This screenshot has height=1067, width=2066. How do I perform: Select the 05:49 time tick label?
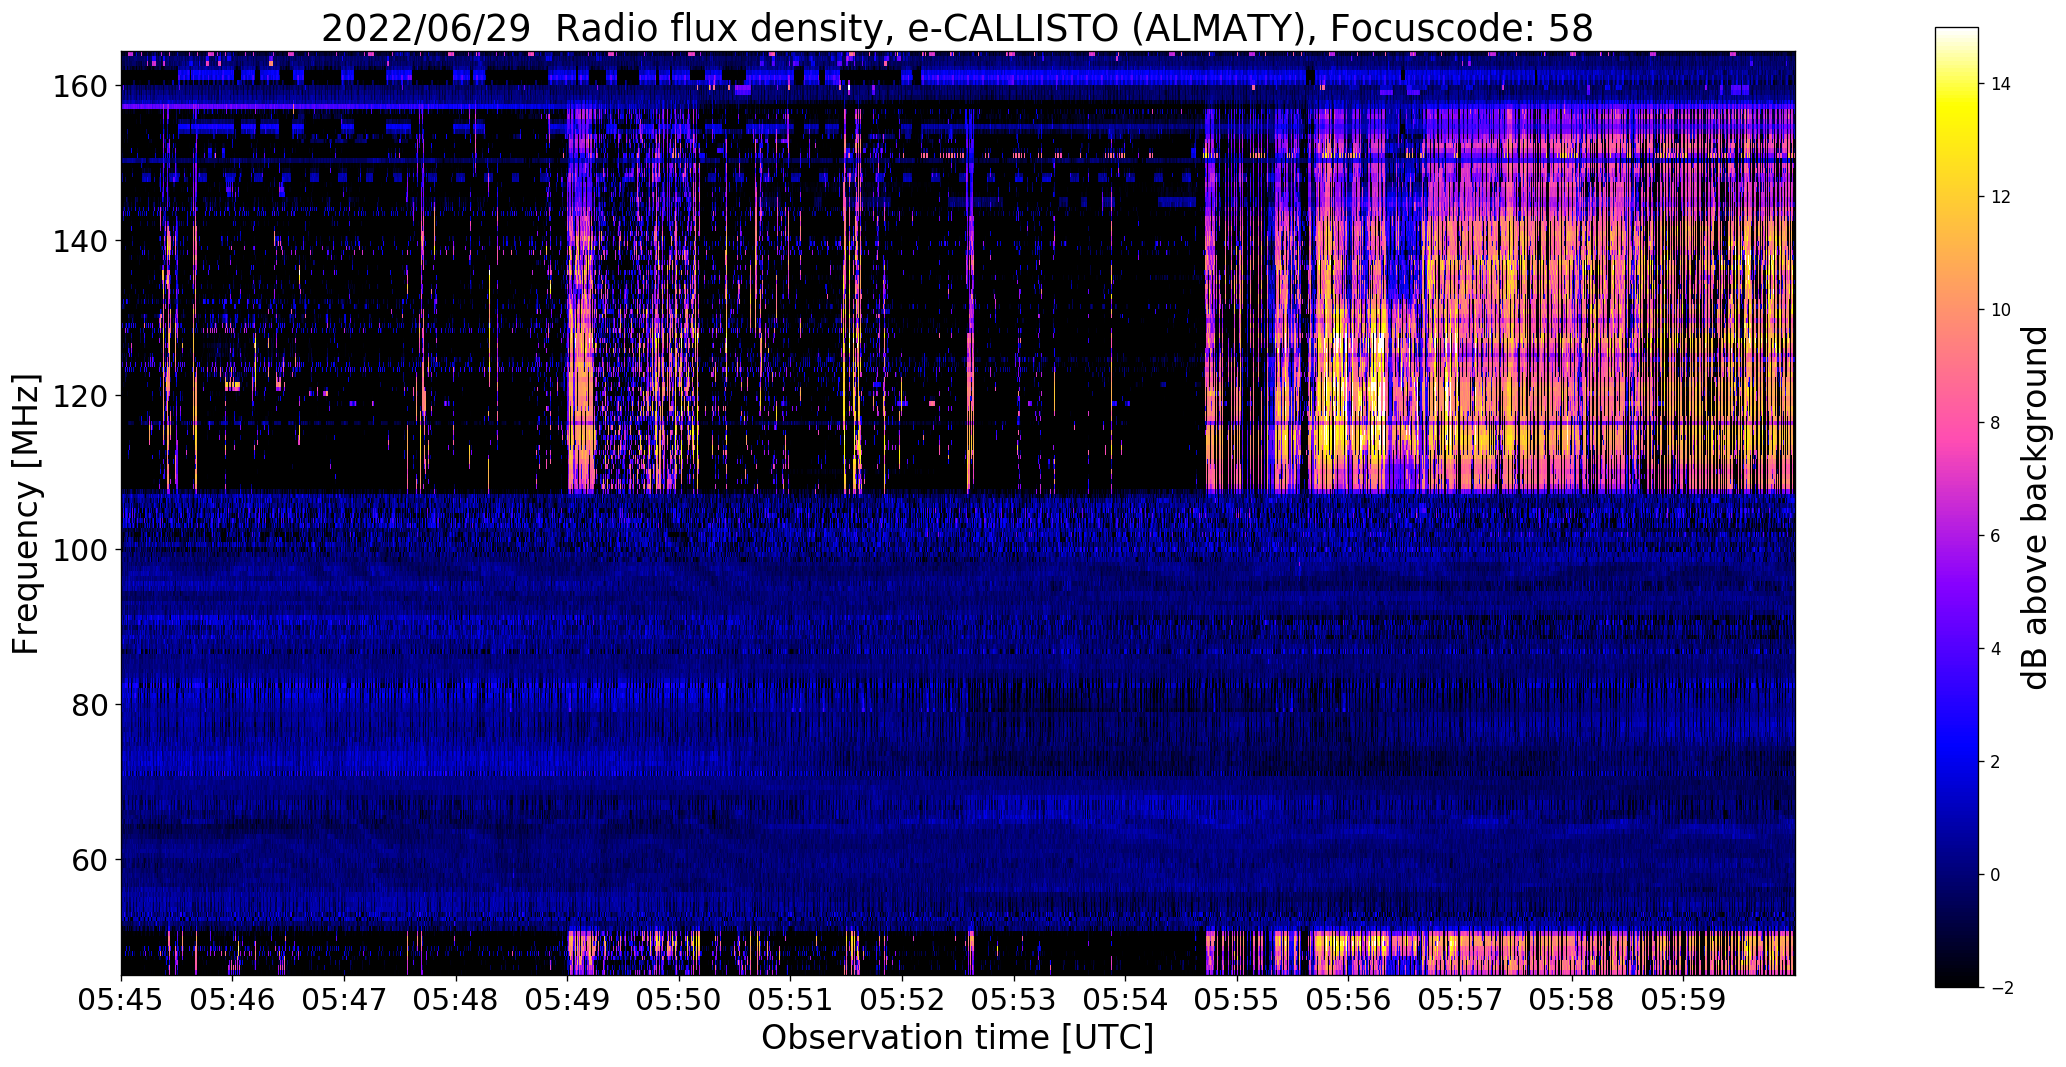pyautogui.click(x=568, y=999)
